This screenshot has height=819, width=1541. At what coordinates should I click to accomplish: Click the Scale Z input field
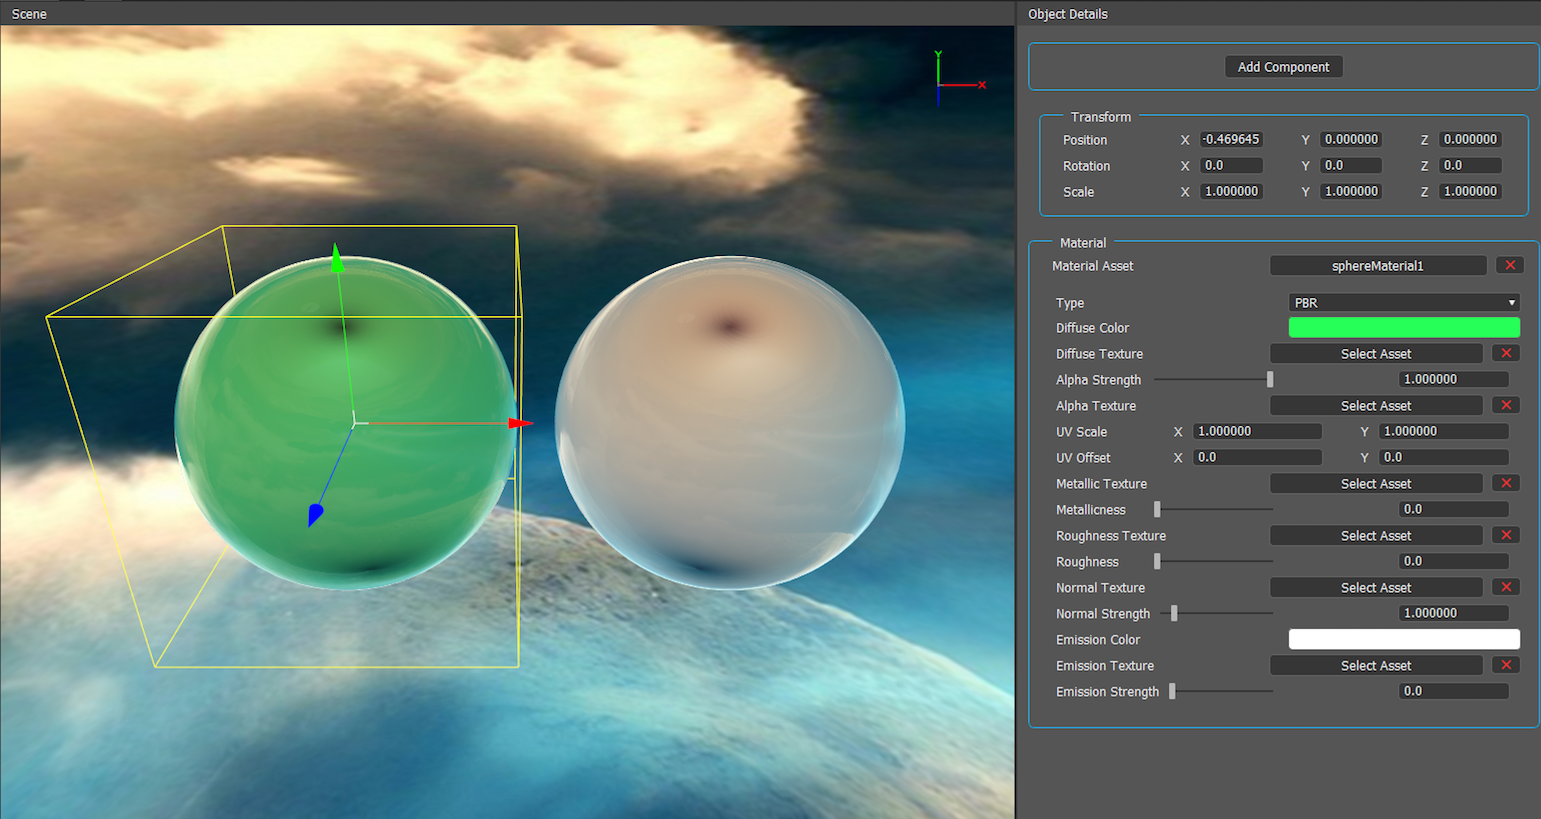click(1470, 191)
